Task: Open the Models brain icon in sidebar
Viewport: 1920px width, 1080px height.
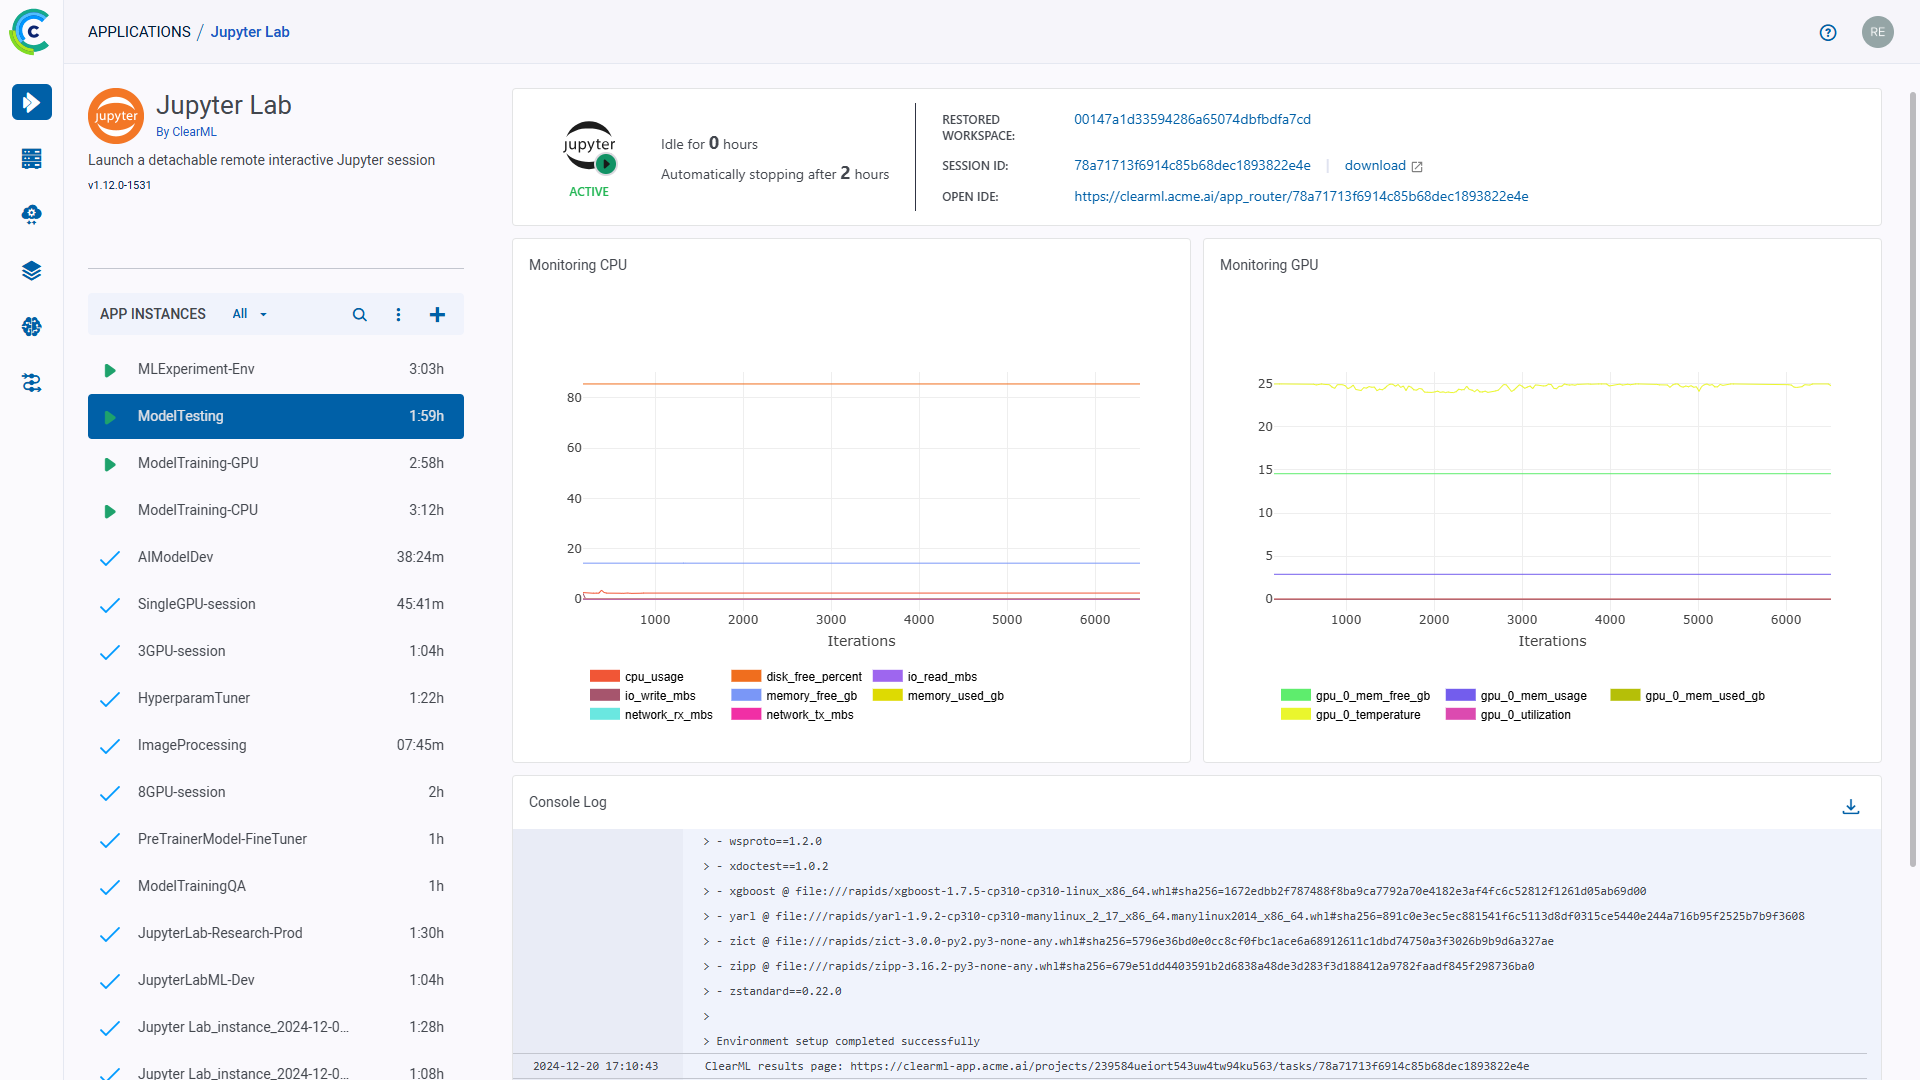Action: 32,327
